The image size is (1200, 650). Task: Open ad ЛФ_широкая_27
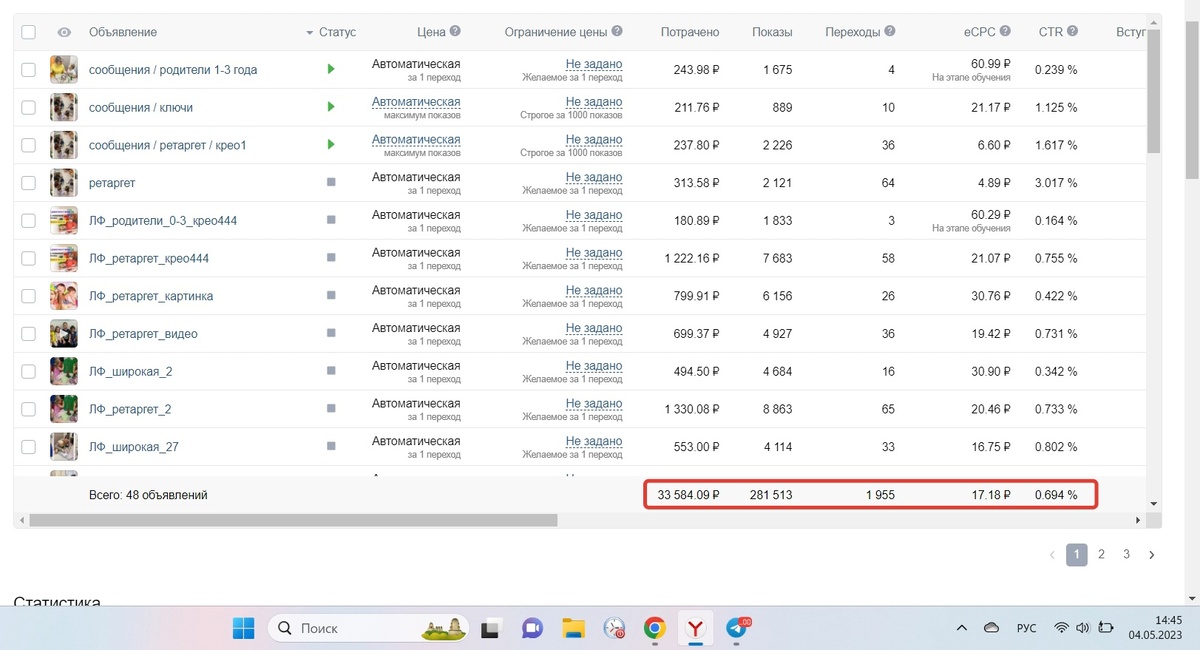(x=134, y=447)
